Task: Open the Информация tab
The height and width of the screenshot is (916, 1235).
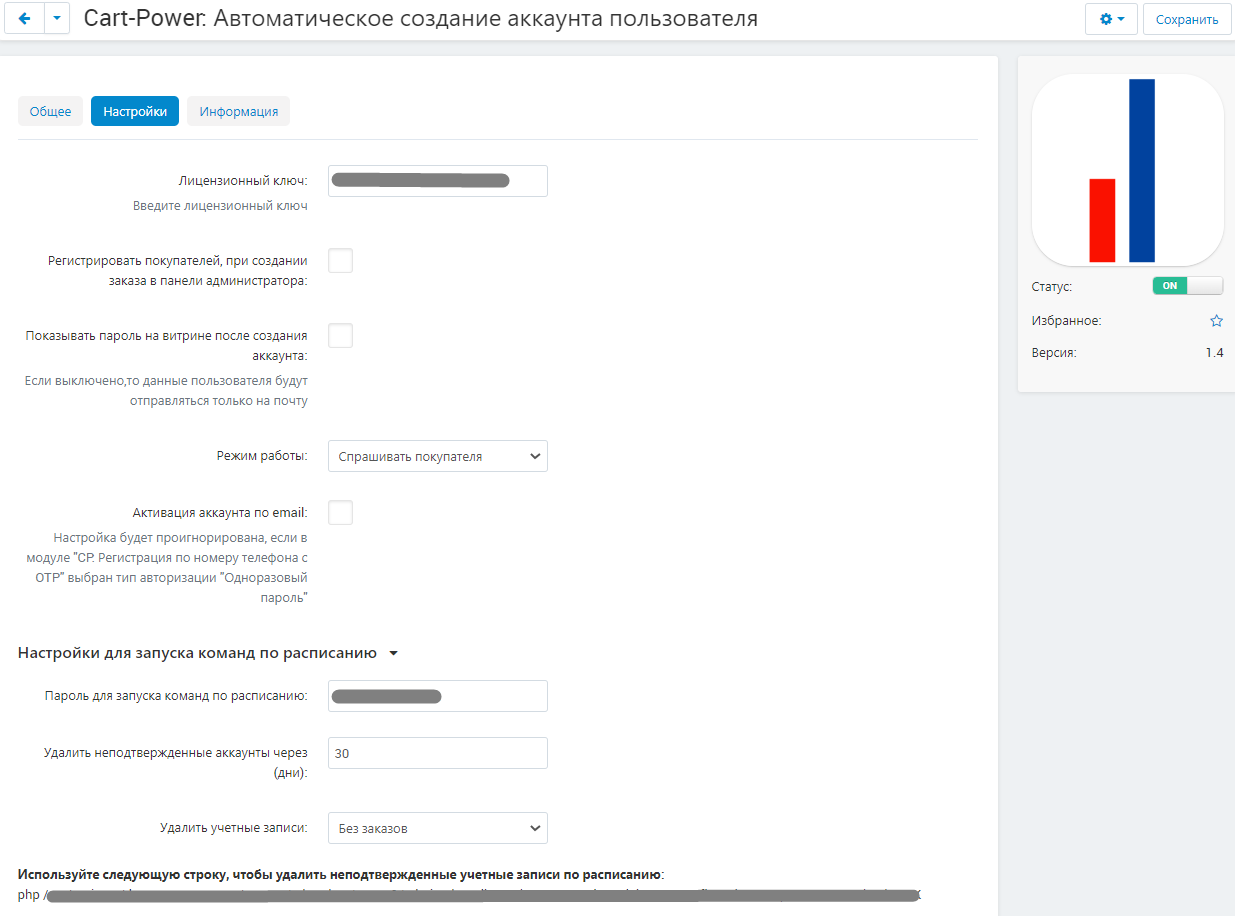Action: tap(238, 111)
